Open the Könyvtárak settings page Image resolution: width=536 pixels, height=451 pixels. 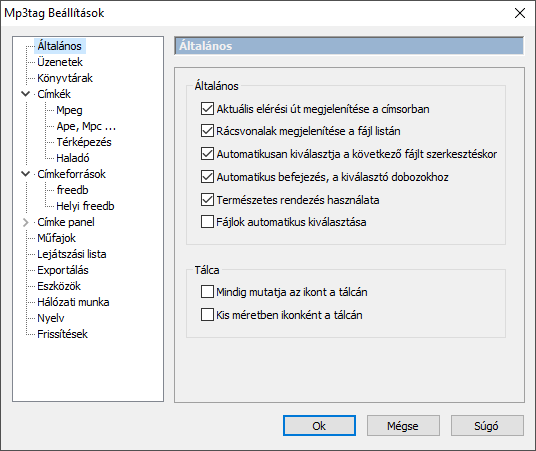point(65,78)
